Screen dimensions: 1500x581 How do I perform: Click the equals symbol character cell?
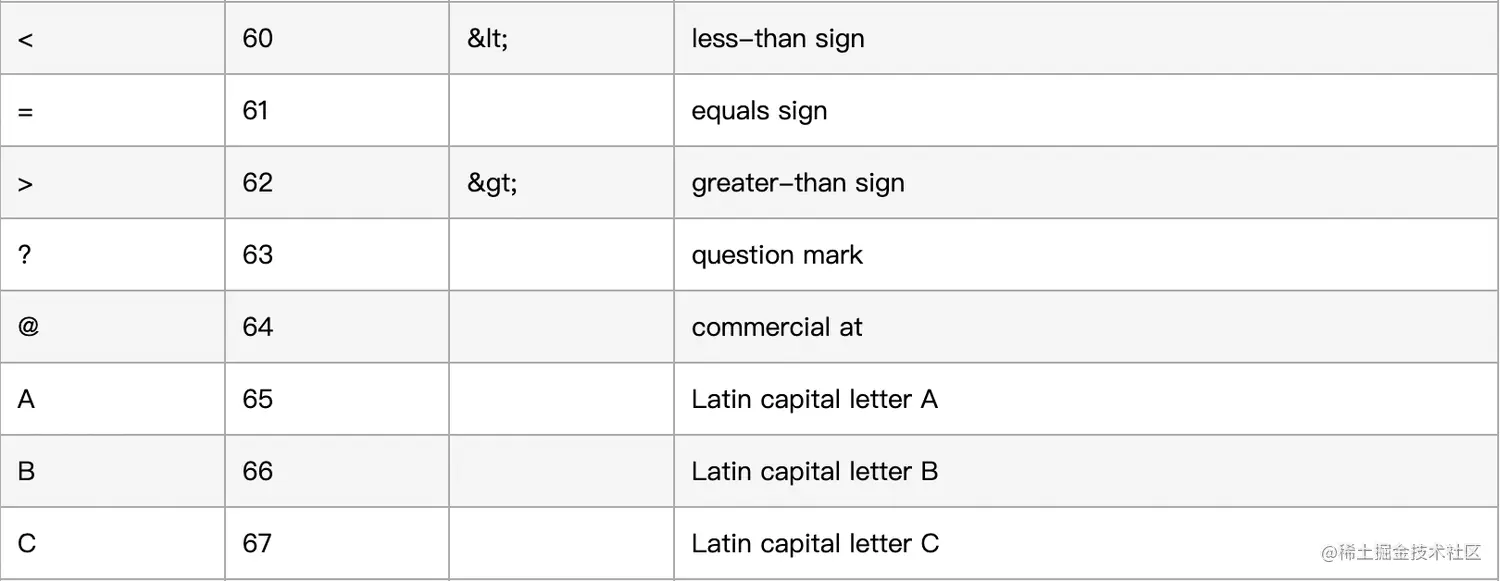tap(26, 111)
